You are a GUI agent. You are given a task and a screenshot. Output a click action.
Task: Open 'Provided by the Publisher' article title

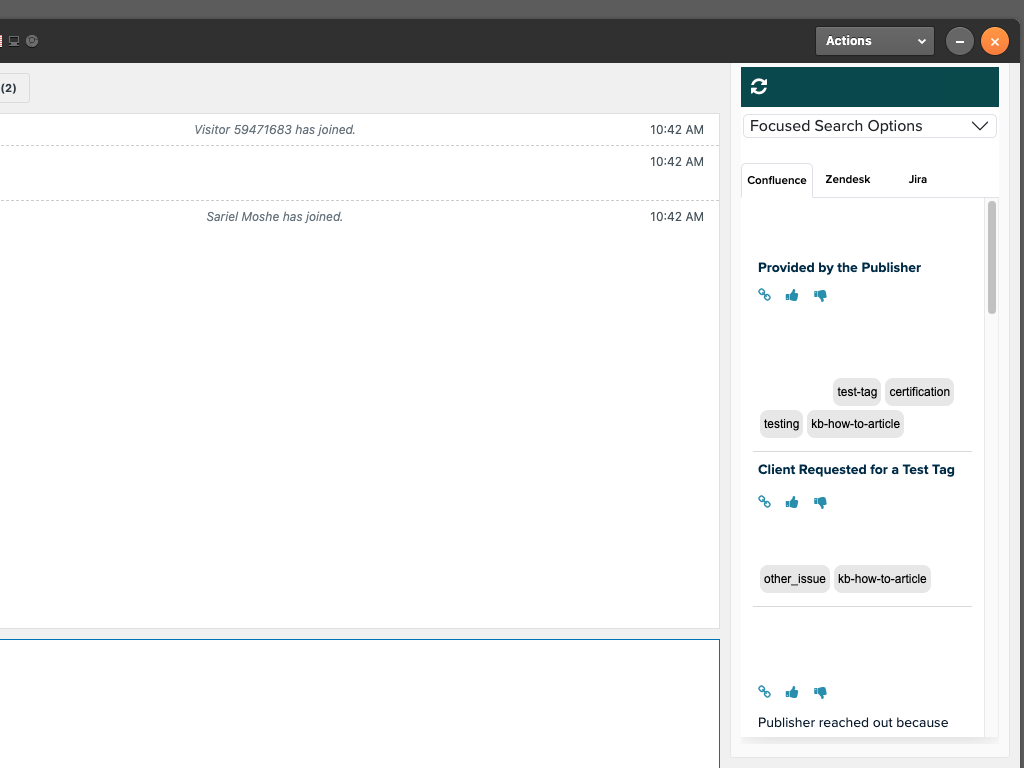click(x=839, y=267)
